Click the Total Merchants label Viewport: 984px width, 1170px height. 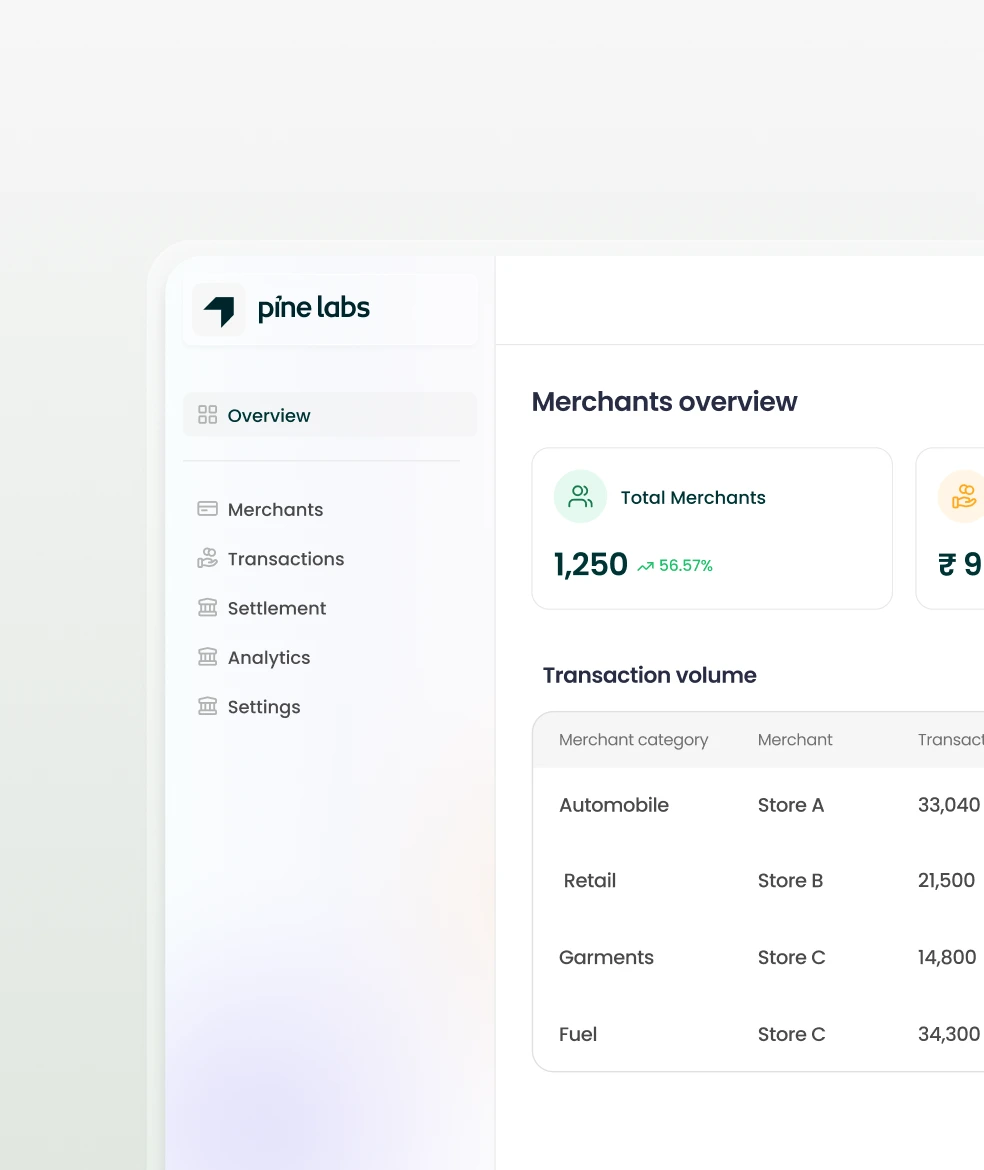pyautogui.click(x=693, y=498)
